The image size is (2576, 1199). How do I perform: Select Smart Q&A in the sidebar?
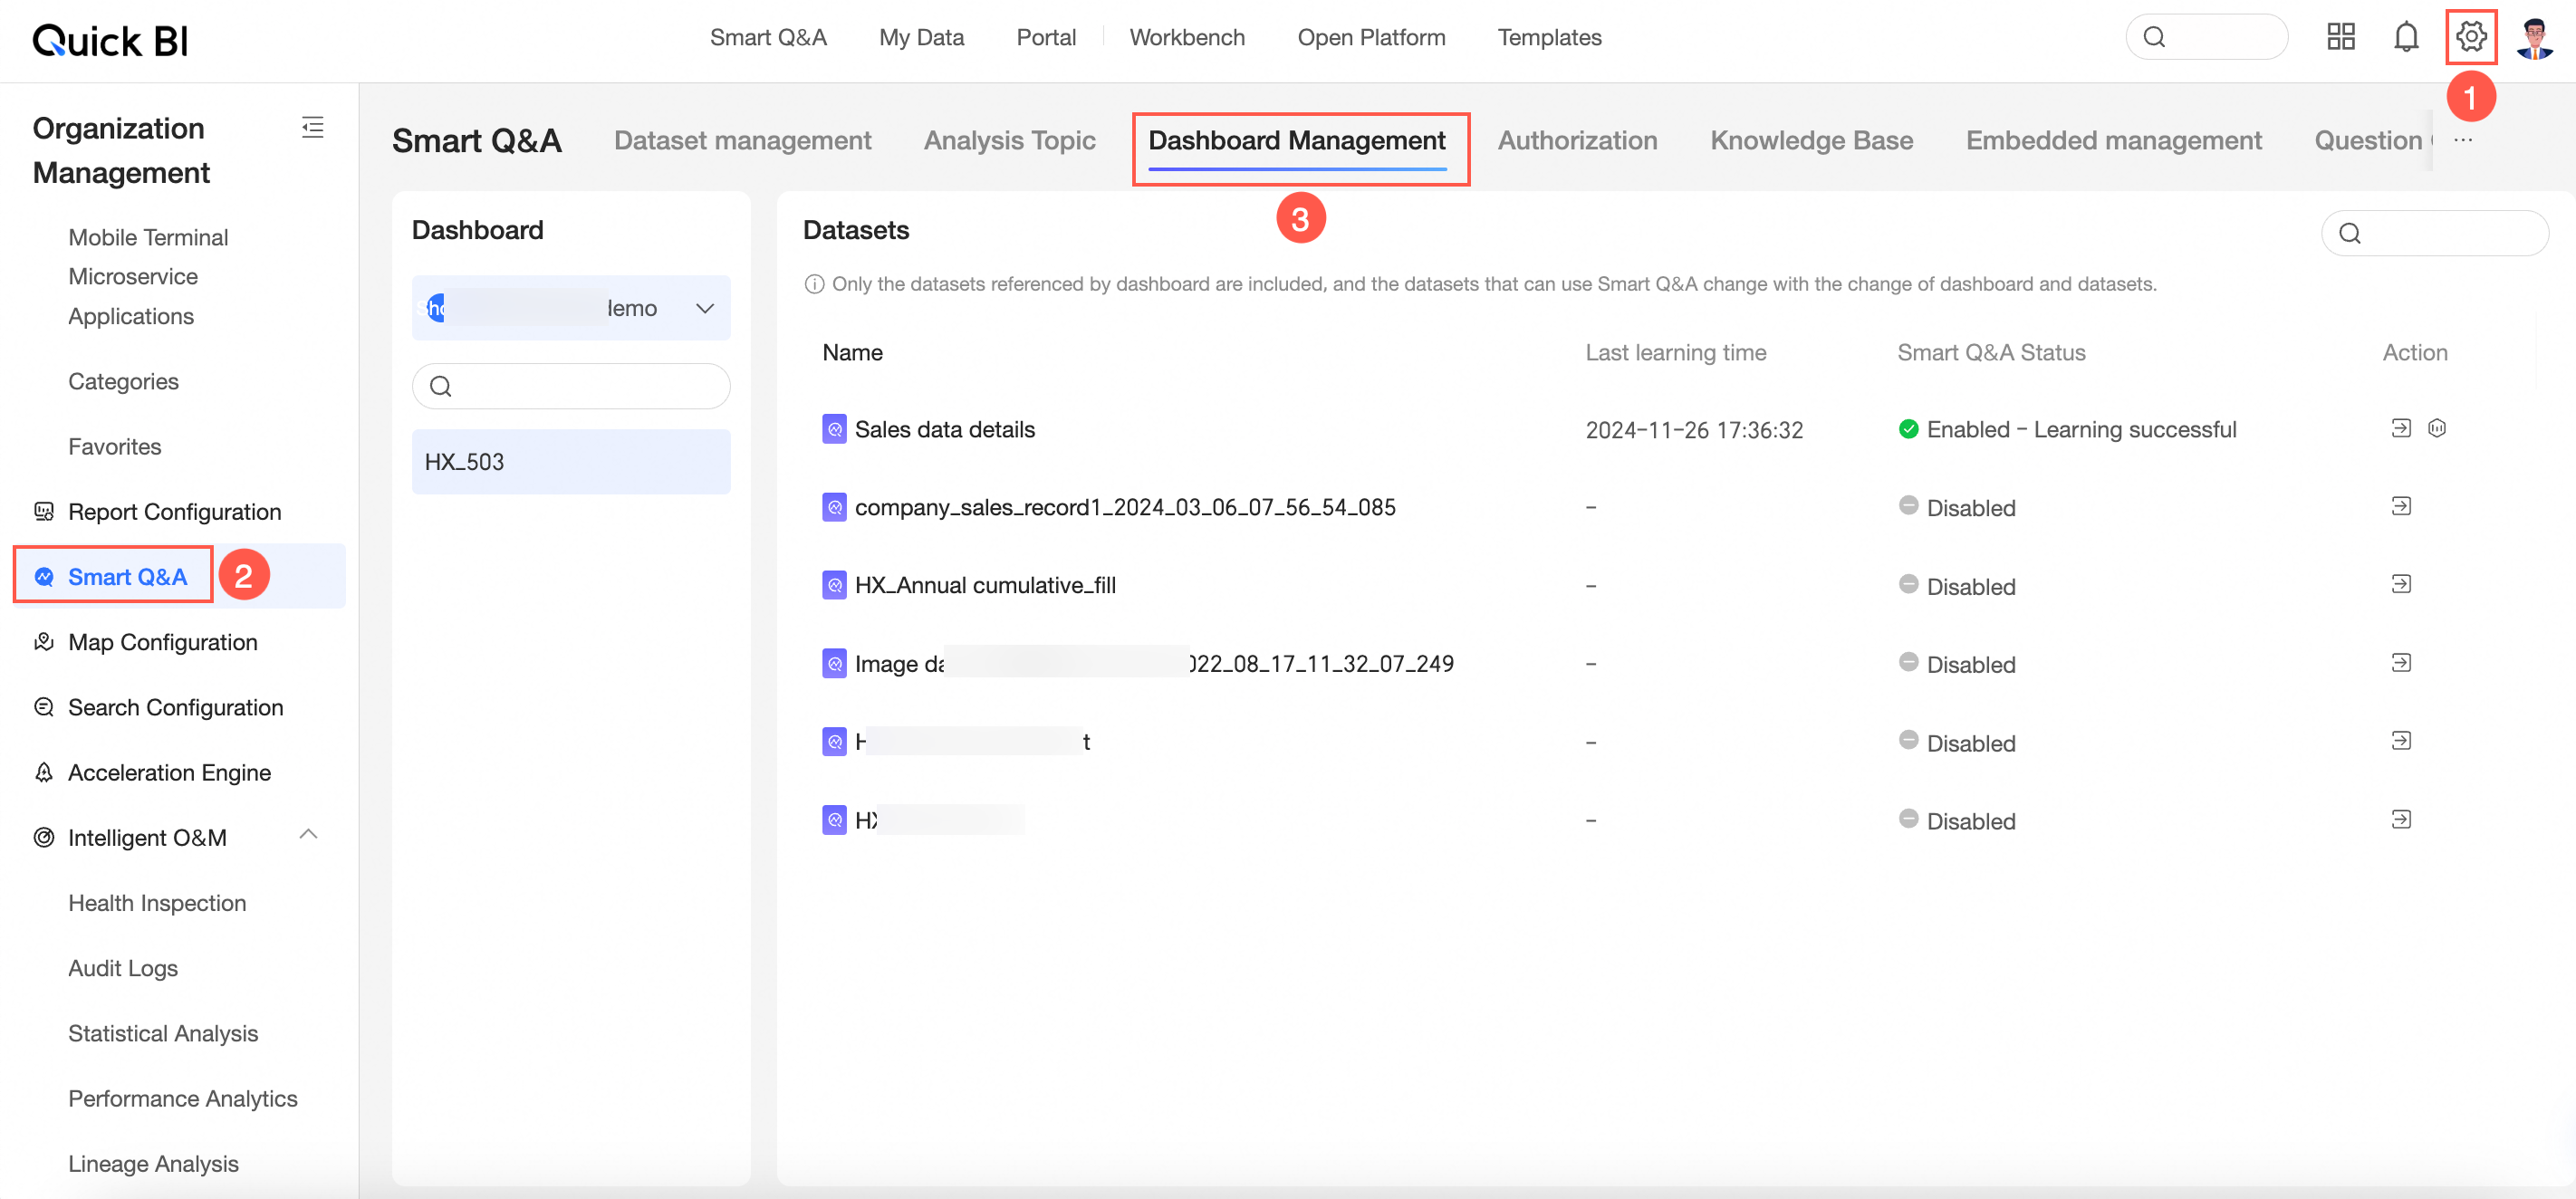tap(127, 576)
